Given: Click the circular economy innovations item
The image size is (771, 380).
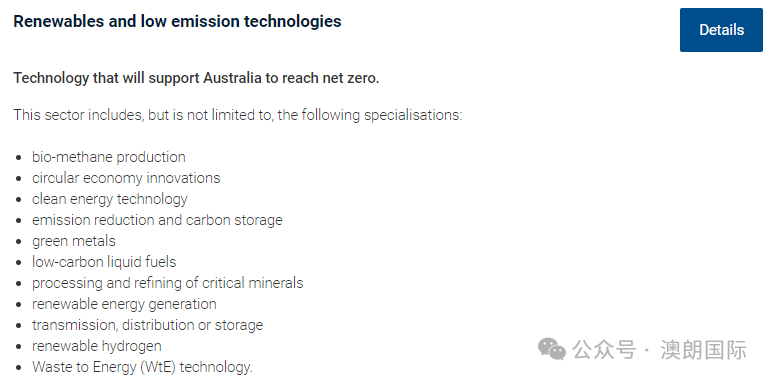Looking at the screenshot, I should pyautogui.click(x=126, y=178).
